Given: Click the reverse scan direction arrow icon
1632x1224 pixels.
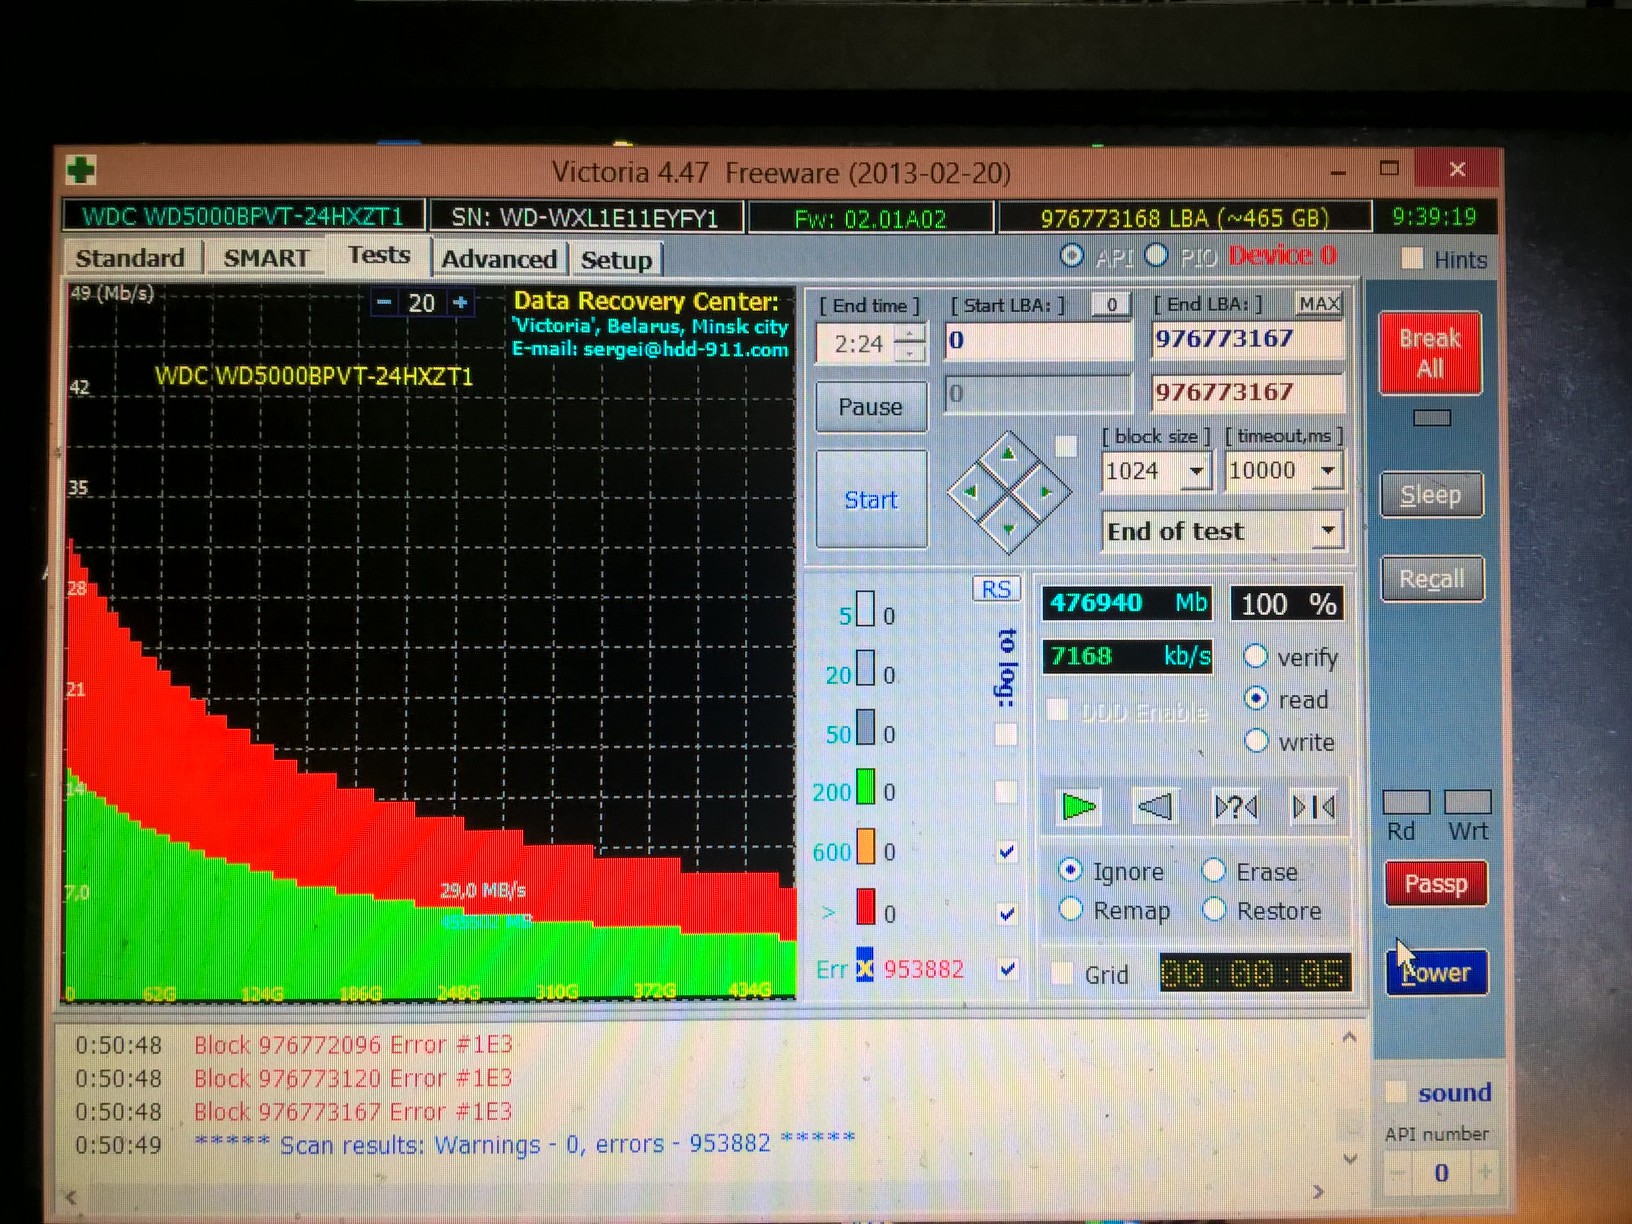Looking at the screenshot, I should [1155, 806].
